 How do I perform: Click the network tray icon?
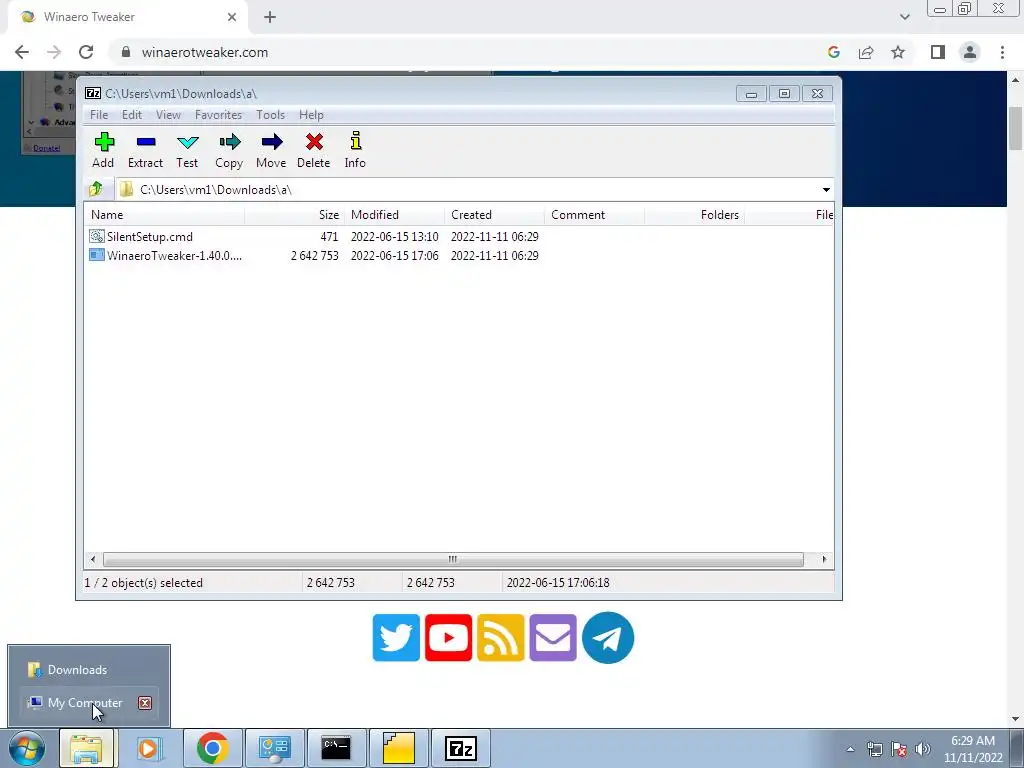click(x=874, y=749)
